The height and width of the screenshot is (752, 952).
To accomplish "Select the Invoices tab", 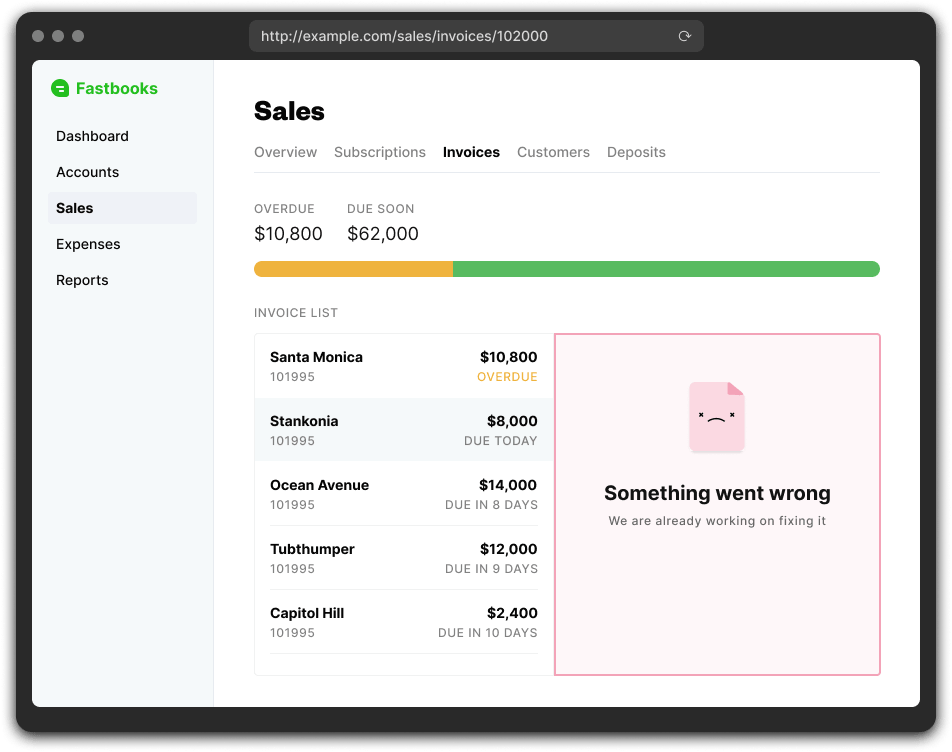I will point(471,152).
